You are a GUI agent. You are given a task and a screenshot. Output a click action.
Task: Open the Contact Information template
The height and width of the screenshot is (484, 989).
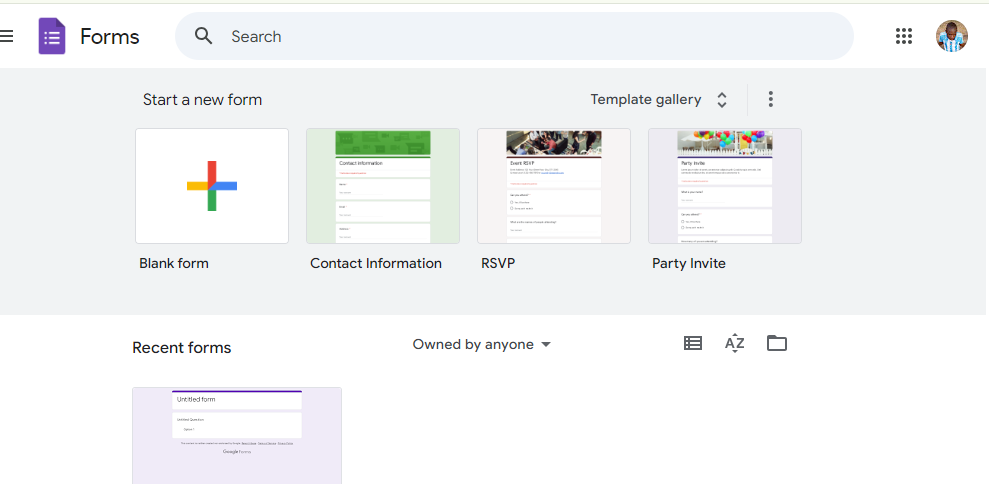383,186
